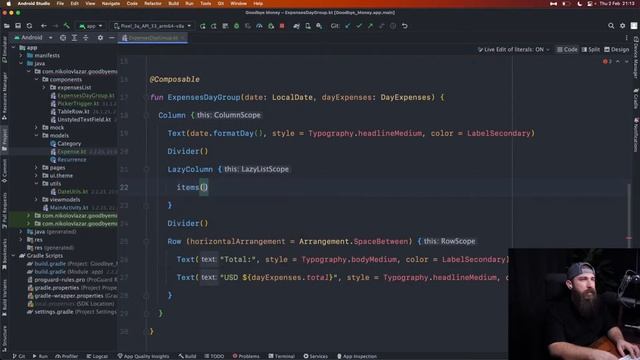Hide the project panel with minus icon
This screenshot has width=640, height=360.
pyautogui.click(x=111, y=38)
